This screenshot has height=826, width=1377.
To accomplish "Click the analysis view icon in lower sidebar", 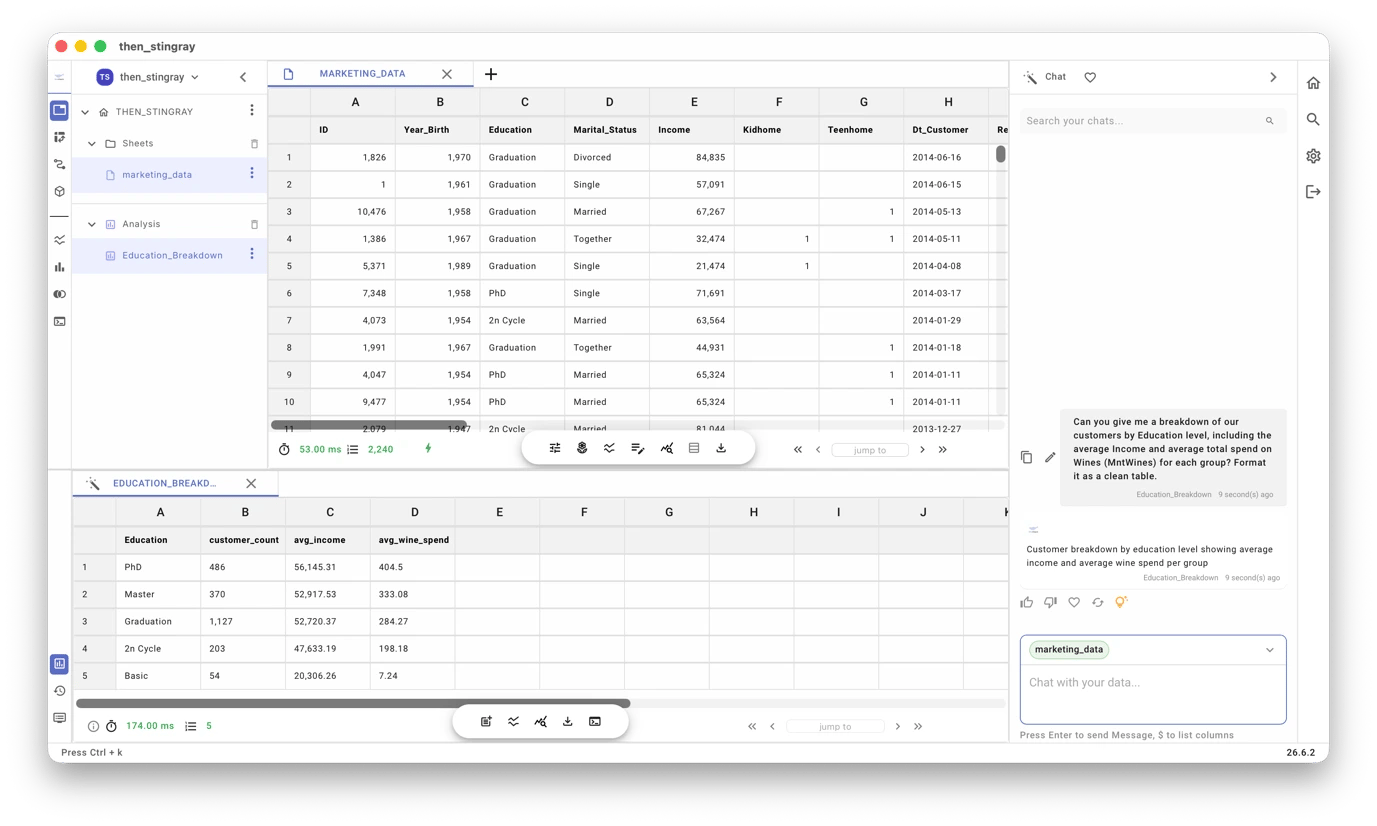I will tap(59, 664).
